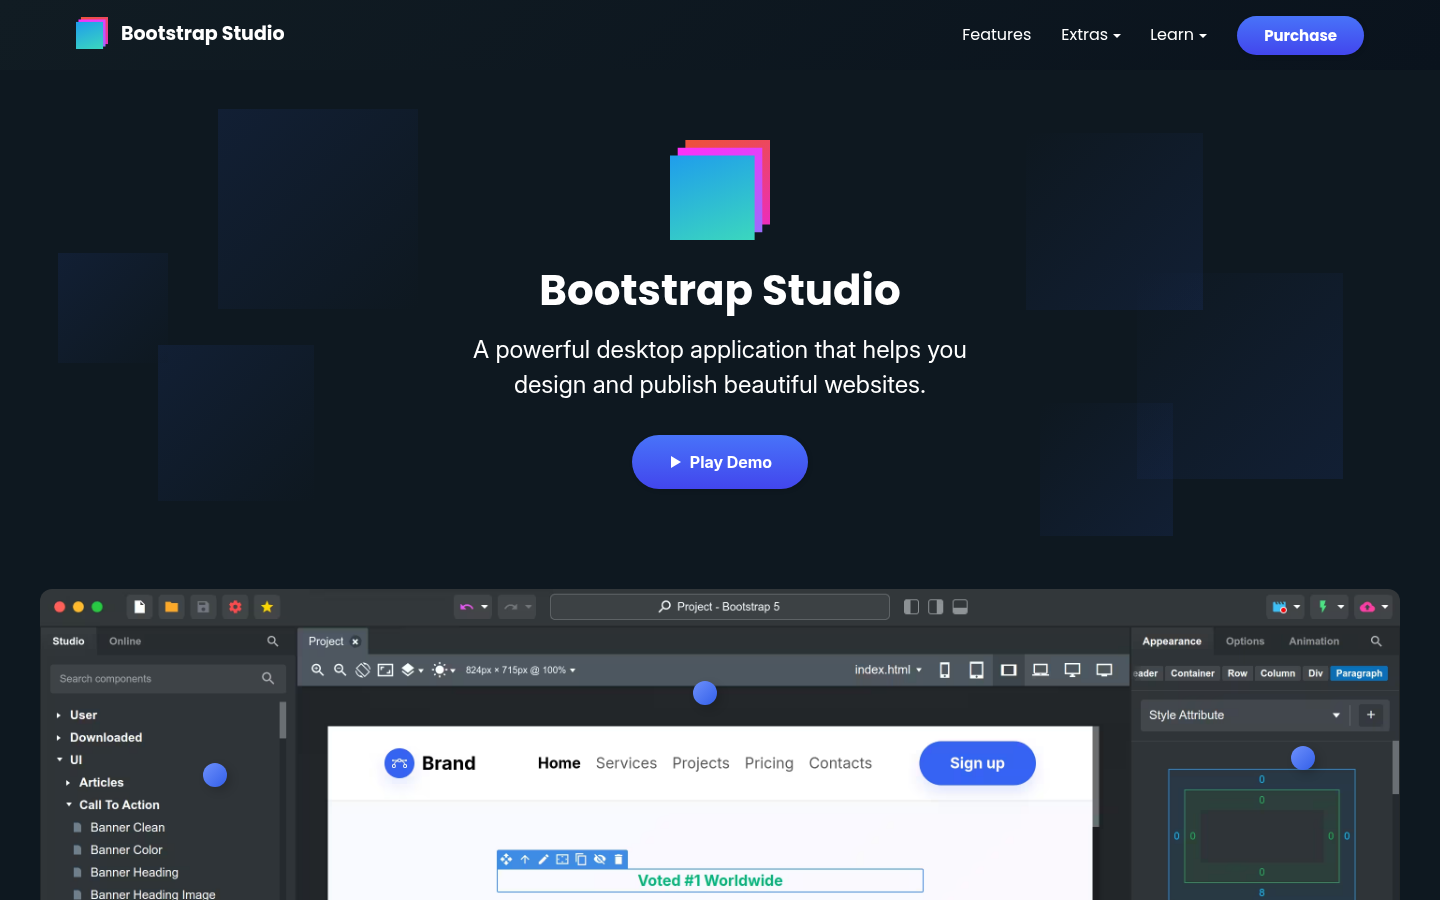The width and height of the screenshot is (1440, 900).
Task: Zoom out on the stage
Action: coord(340,670)
